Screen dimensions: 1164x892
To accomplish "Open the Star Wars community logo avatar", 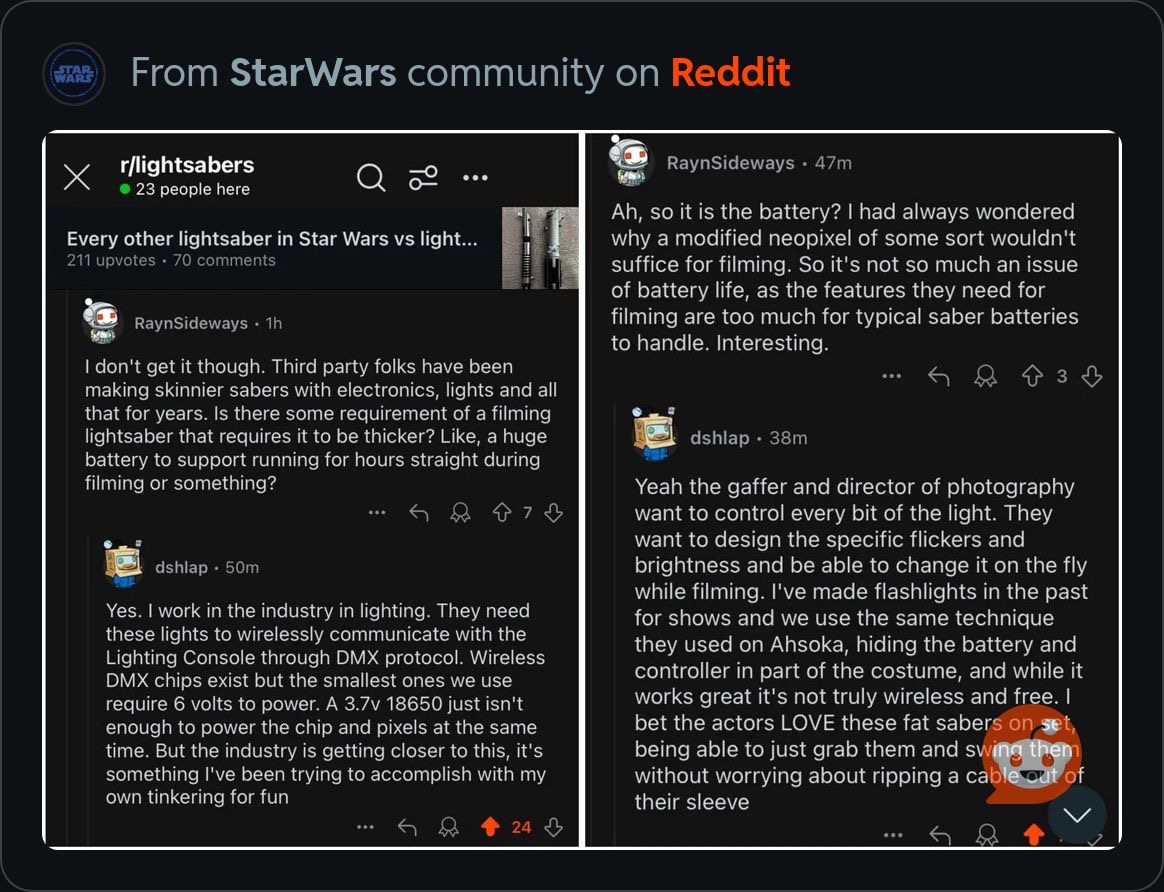I will pos(73,73).
